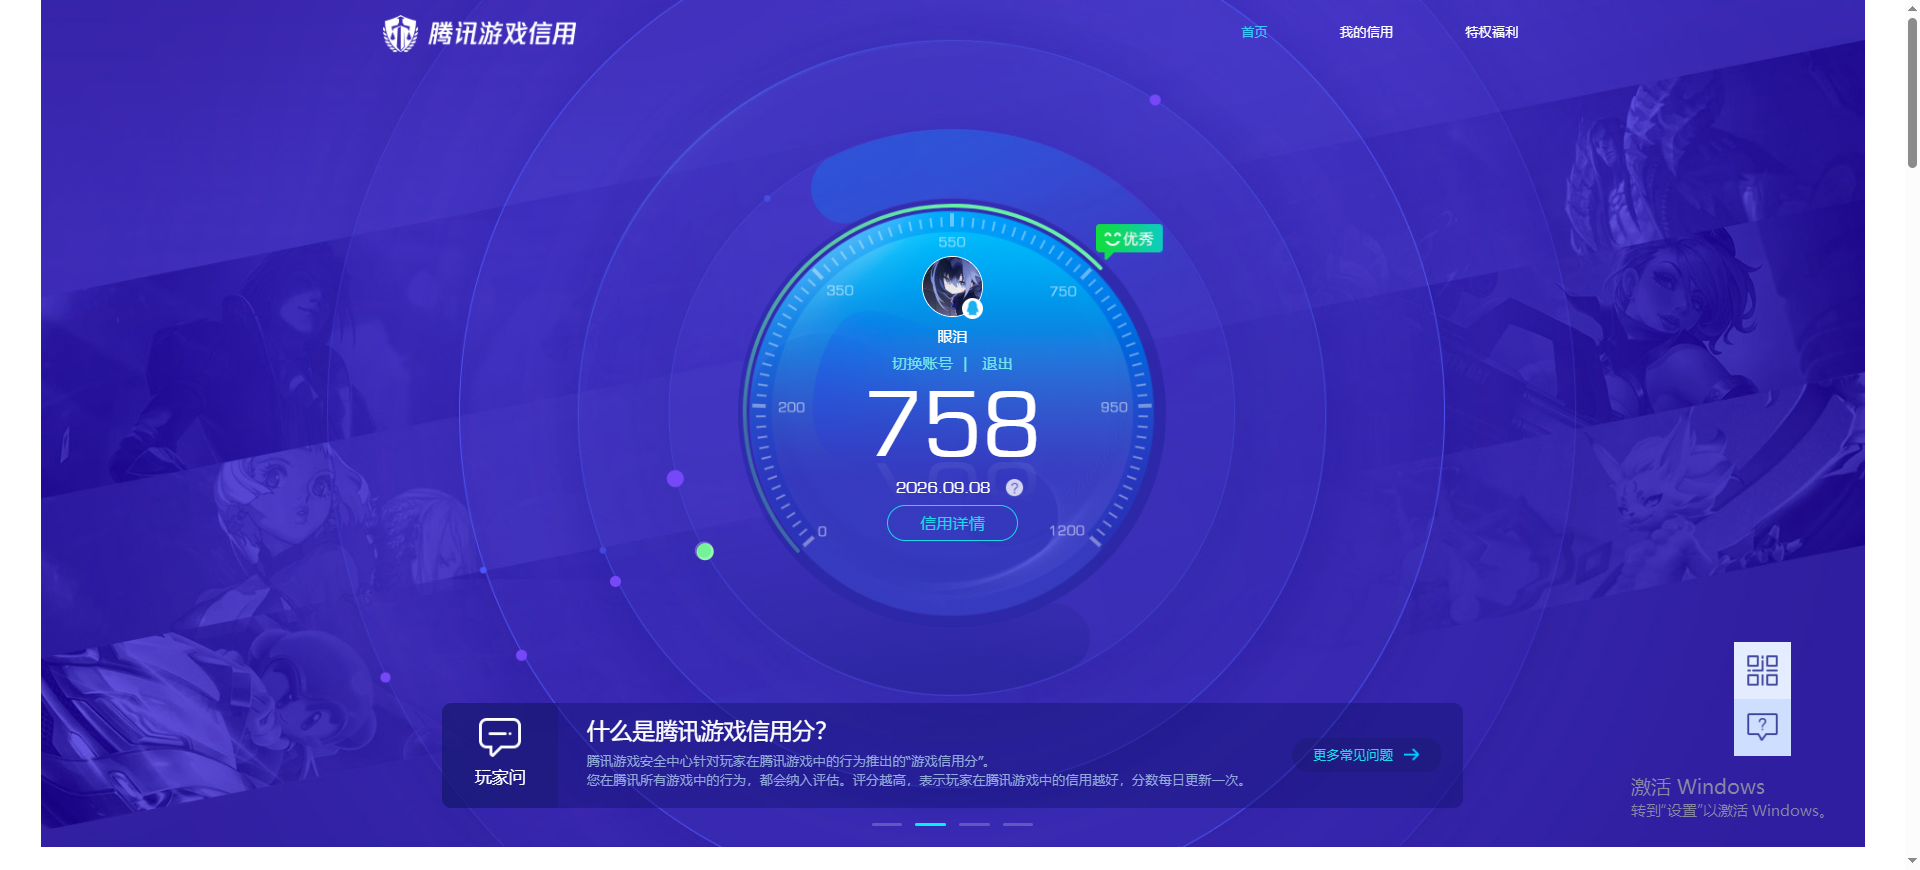Click the 玩家问 speech bubble icon
The height and width of the screenshot is (870, 1920).
[500, 737]
